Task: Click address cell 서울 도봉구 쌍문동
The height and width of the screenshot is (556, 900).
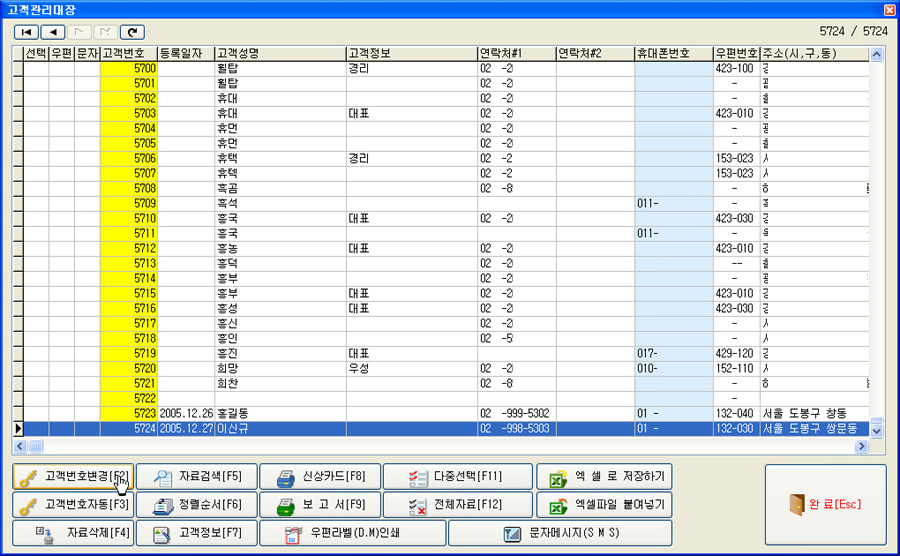Action: [815, 429]
